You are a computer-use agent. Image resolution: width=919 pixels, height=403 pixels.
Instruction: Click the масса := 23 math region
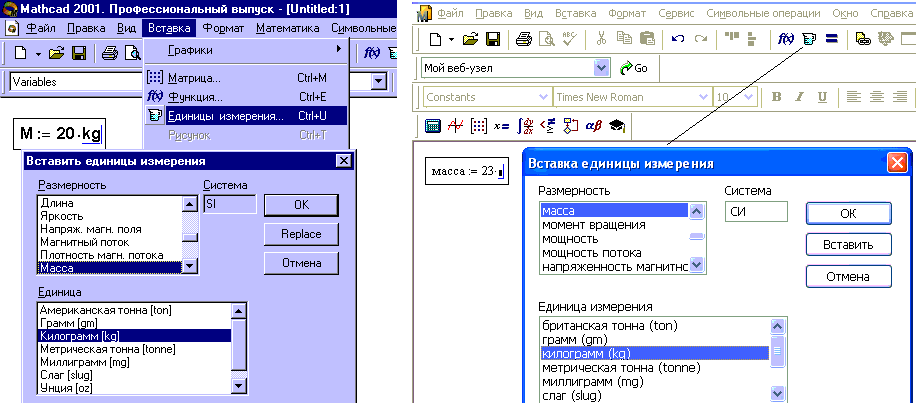pos(467,172)
